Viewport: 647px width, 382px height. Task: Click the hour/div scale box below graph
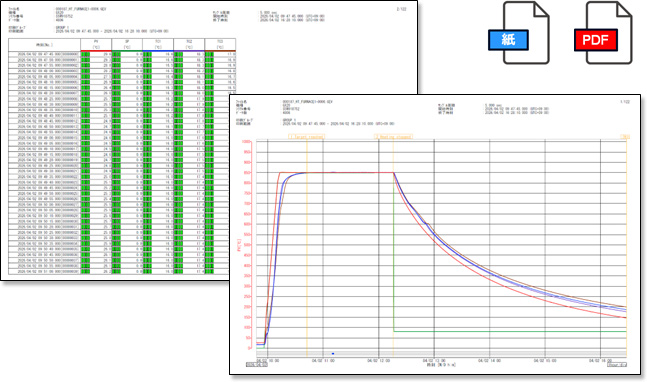coord(617,365)
